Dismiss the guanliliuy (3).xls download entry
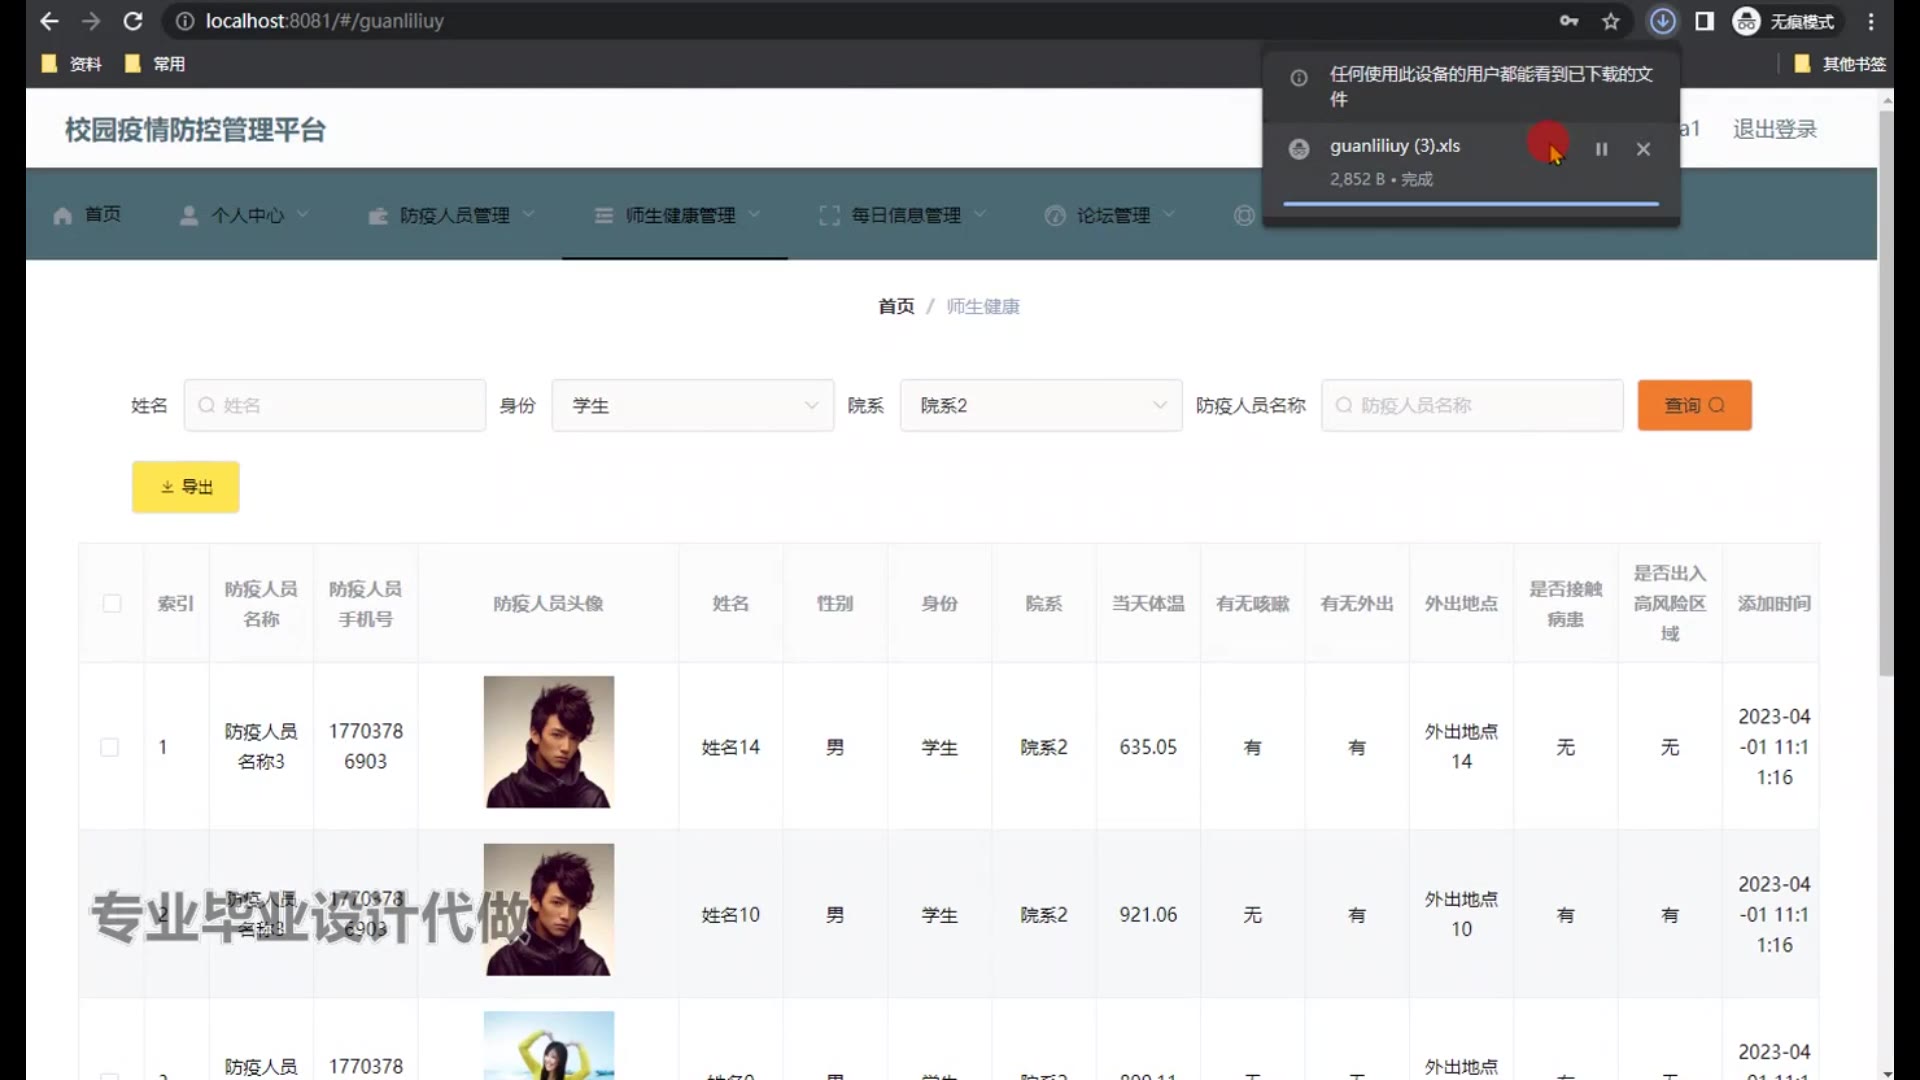1920x1080 pixels. coord(1643,149)
